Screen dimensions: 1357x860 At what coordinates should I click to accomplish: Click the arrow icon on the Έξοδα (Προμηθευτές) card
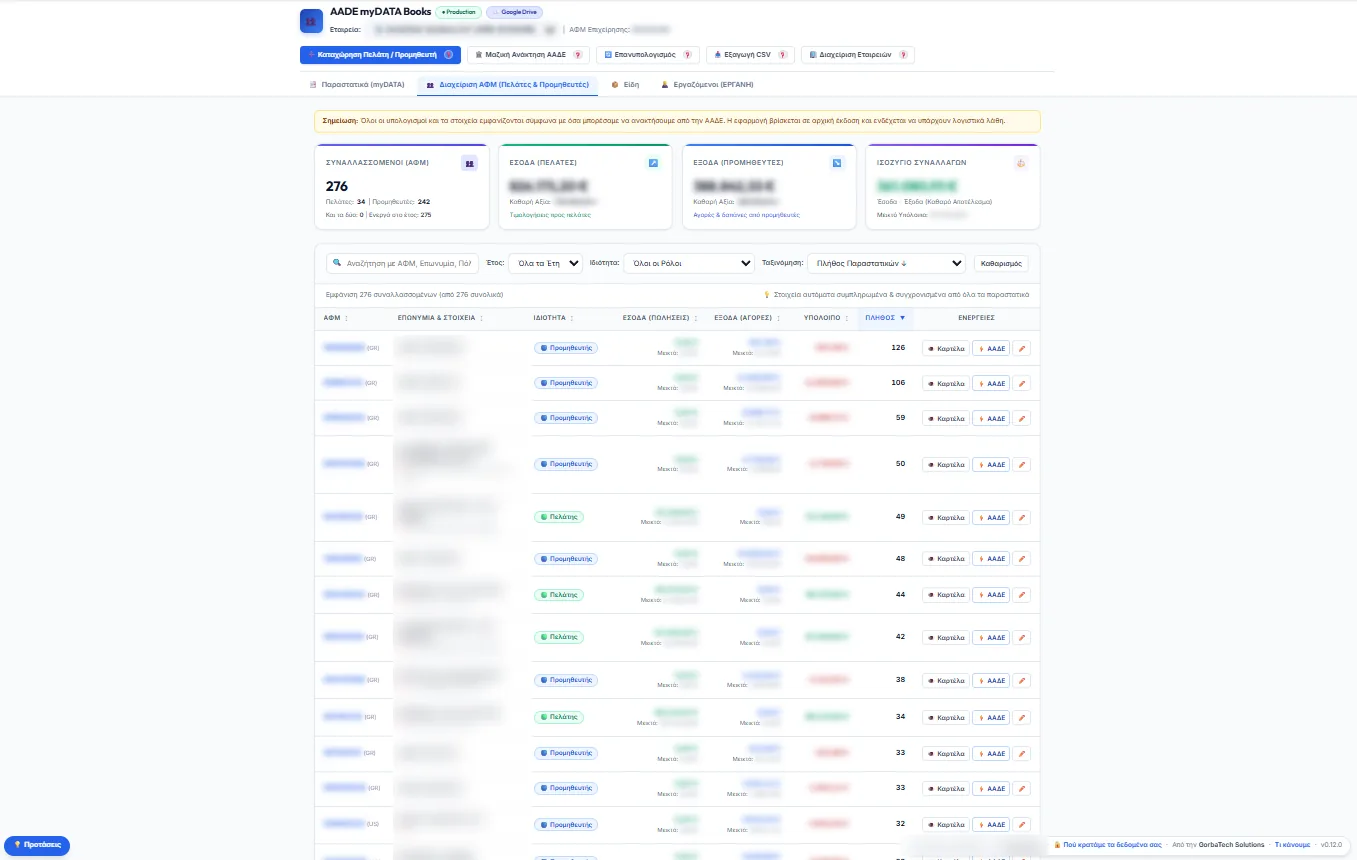(x=837, y=163)
